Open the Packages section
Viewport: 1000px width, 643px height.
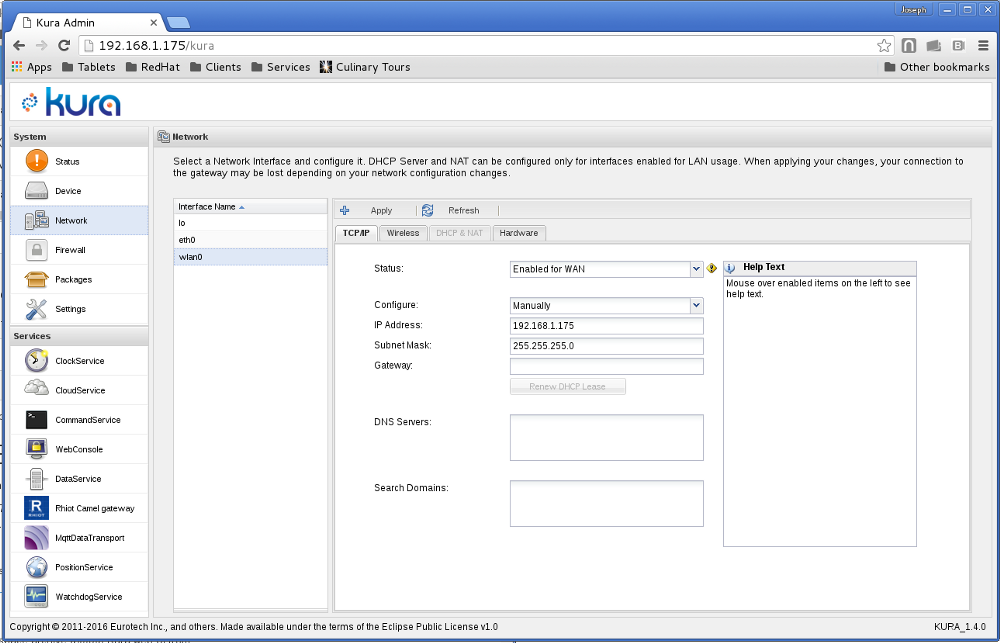pyautogui.click(x=73, y=280)
